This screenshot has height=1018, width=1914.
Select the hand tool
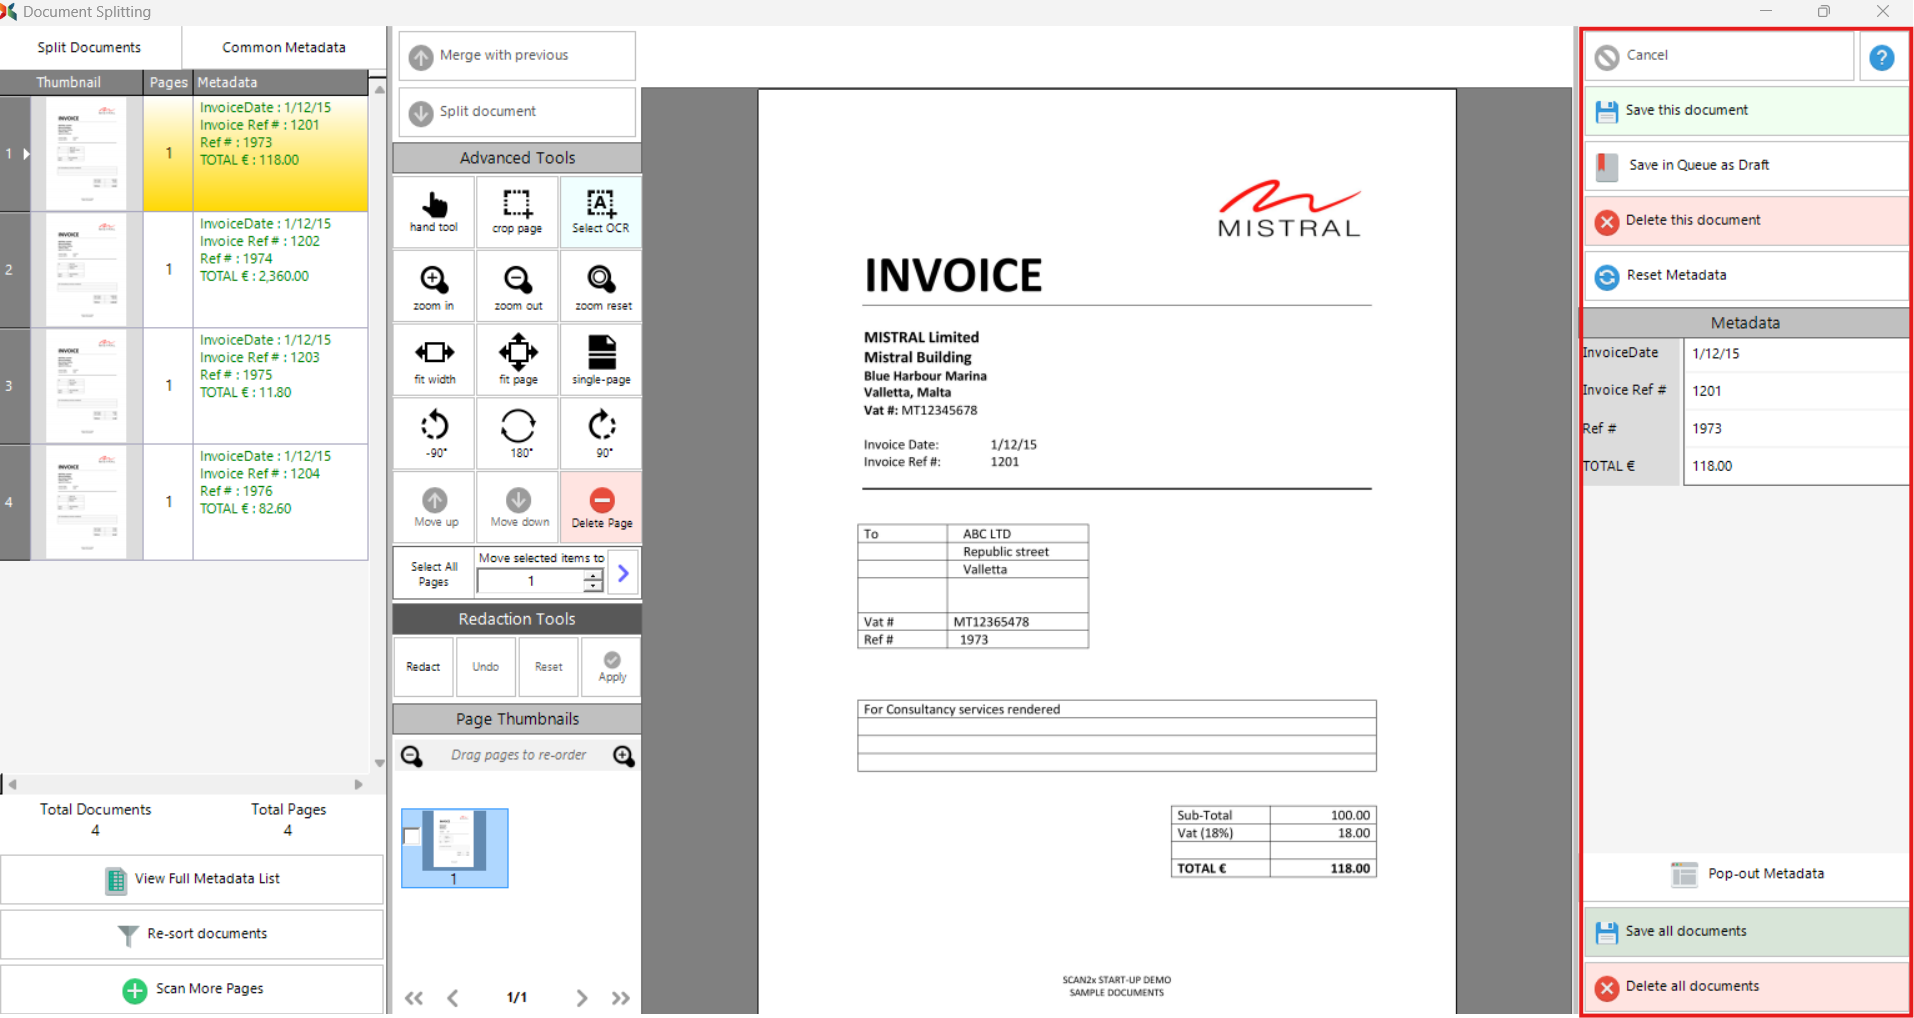coord(434,211)
